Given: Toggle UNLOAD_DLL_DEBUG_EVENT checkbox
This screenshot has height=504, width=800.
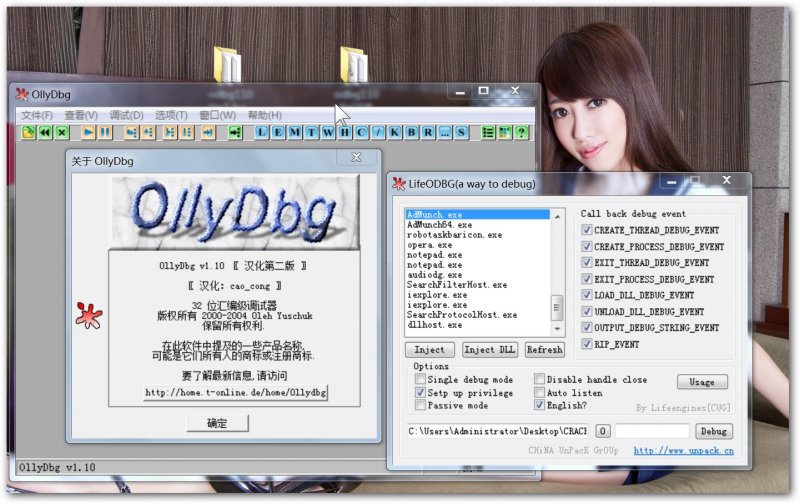Looking at the screenshot, I should click(x=587, y=311).
